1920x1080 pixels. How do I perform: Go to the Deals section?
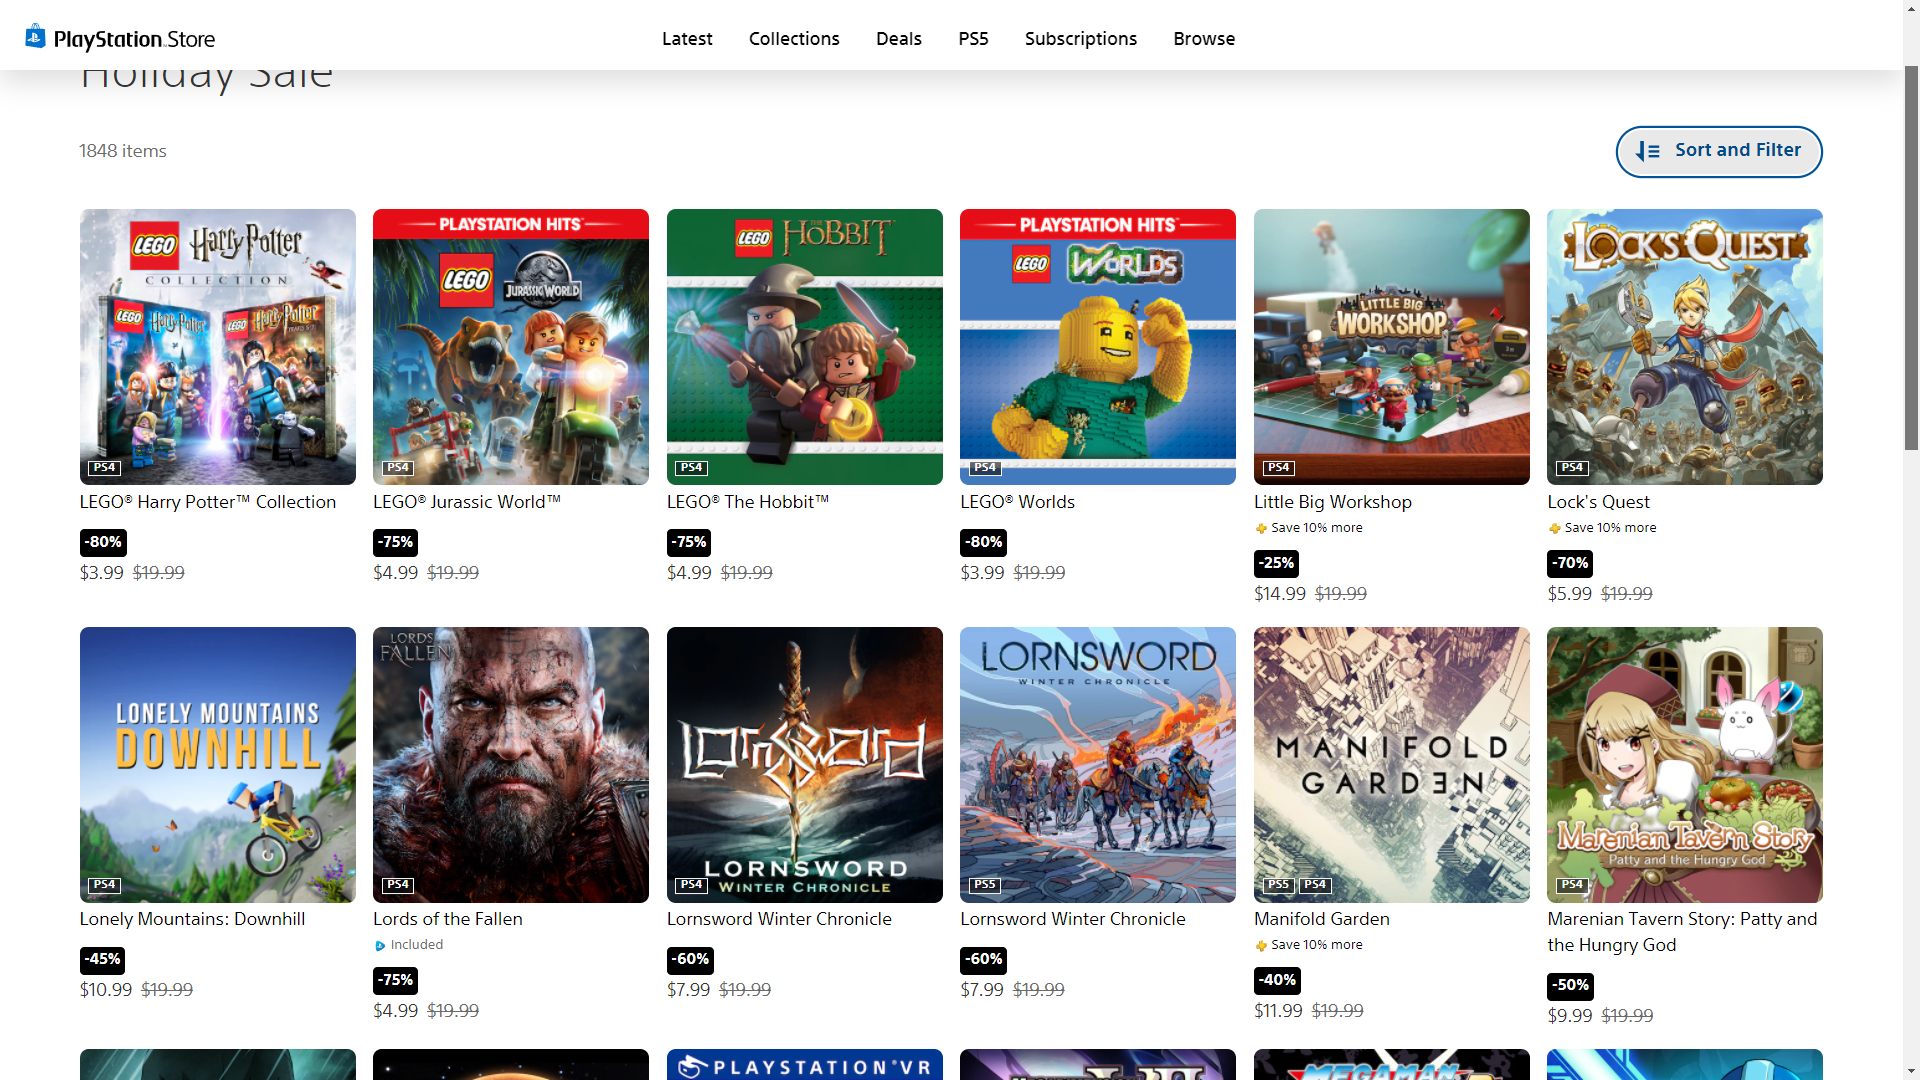(898, 39)
